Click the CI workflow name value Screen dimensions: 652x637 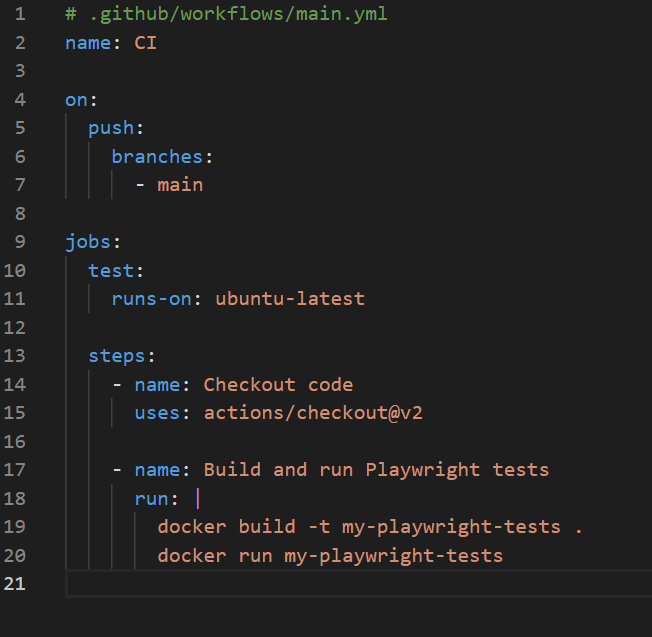(x=145, y=43)
